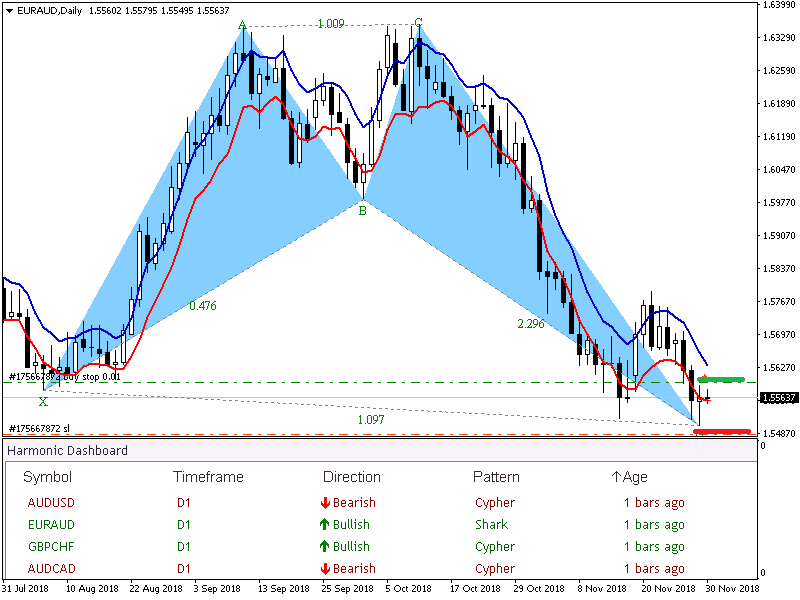Click the Bearish label in AUDUSD row

pos(354,503)
